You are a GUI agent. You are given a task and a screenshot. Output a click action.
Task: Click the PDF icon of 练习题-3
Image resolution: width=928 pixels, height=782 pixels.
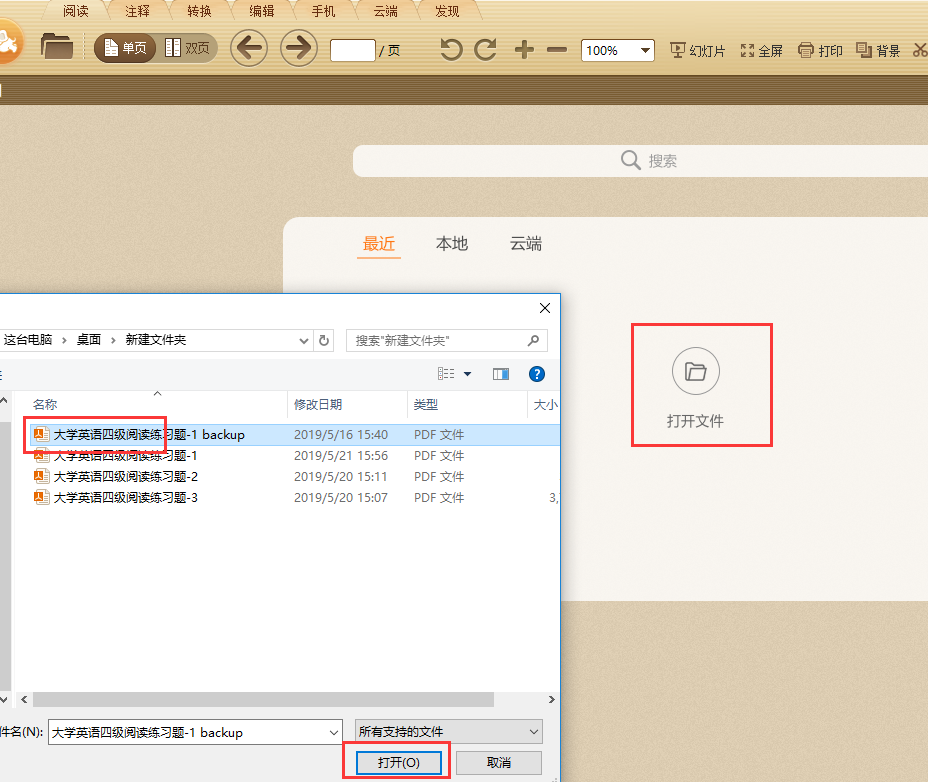point(41,497)
